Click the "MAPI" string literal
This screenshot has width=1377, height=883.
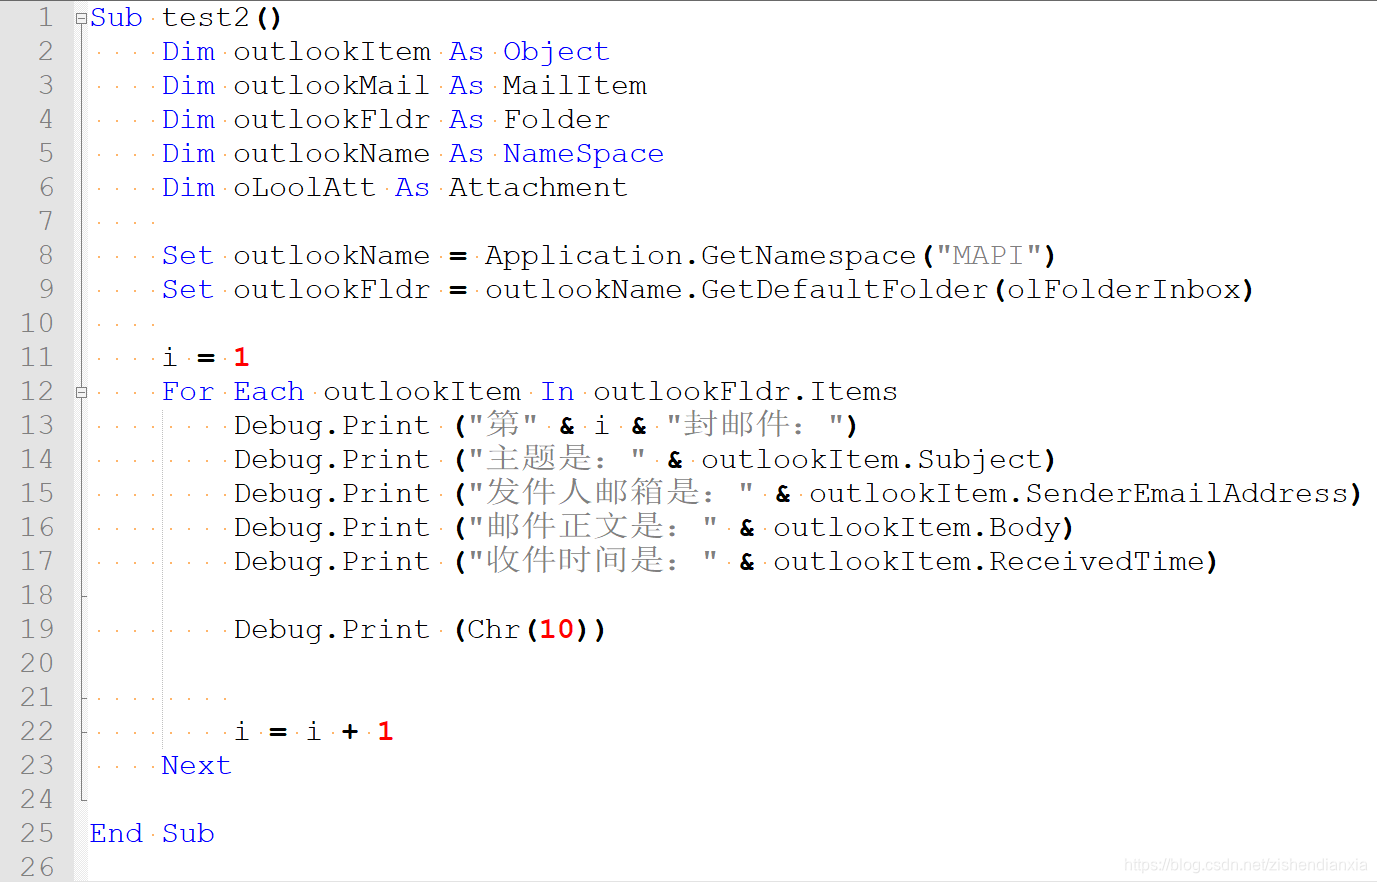pyautogui.click(x=989, y=256)
